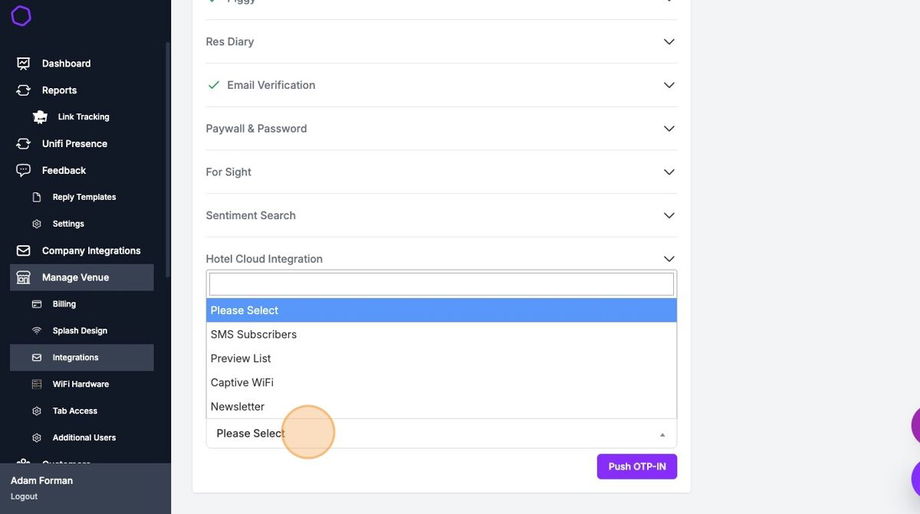
Task: Select SMS Subscribers from dropdown list
Action: (x=254, y=334)
